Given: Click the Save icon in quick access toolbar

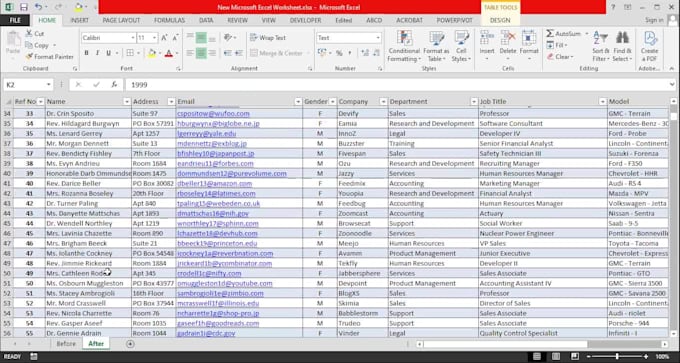Looking at the screenshot, I should pyautogui.click(x=24, y=7).
